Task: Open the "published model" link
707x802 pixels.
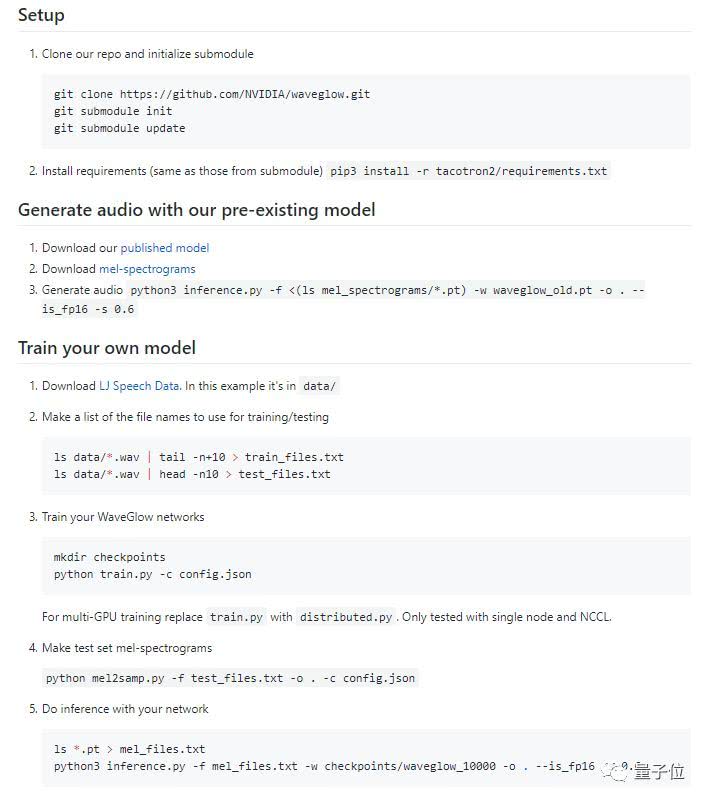Action: pos(165,248)
